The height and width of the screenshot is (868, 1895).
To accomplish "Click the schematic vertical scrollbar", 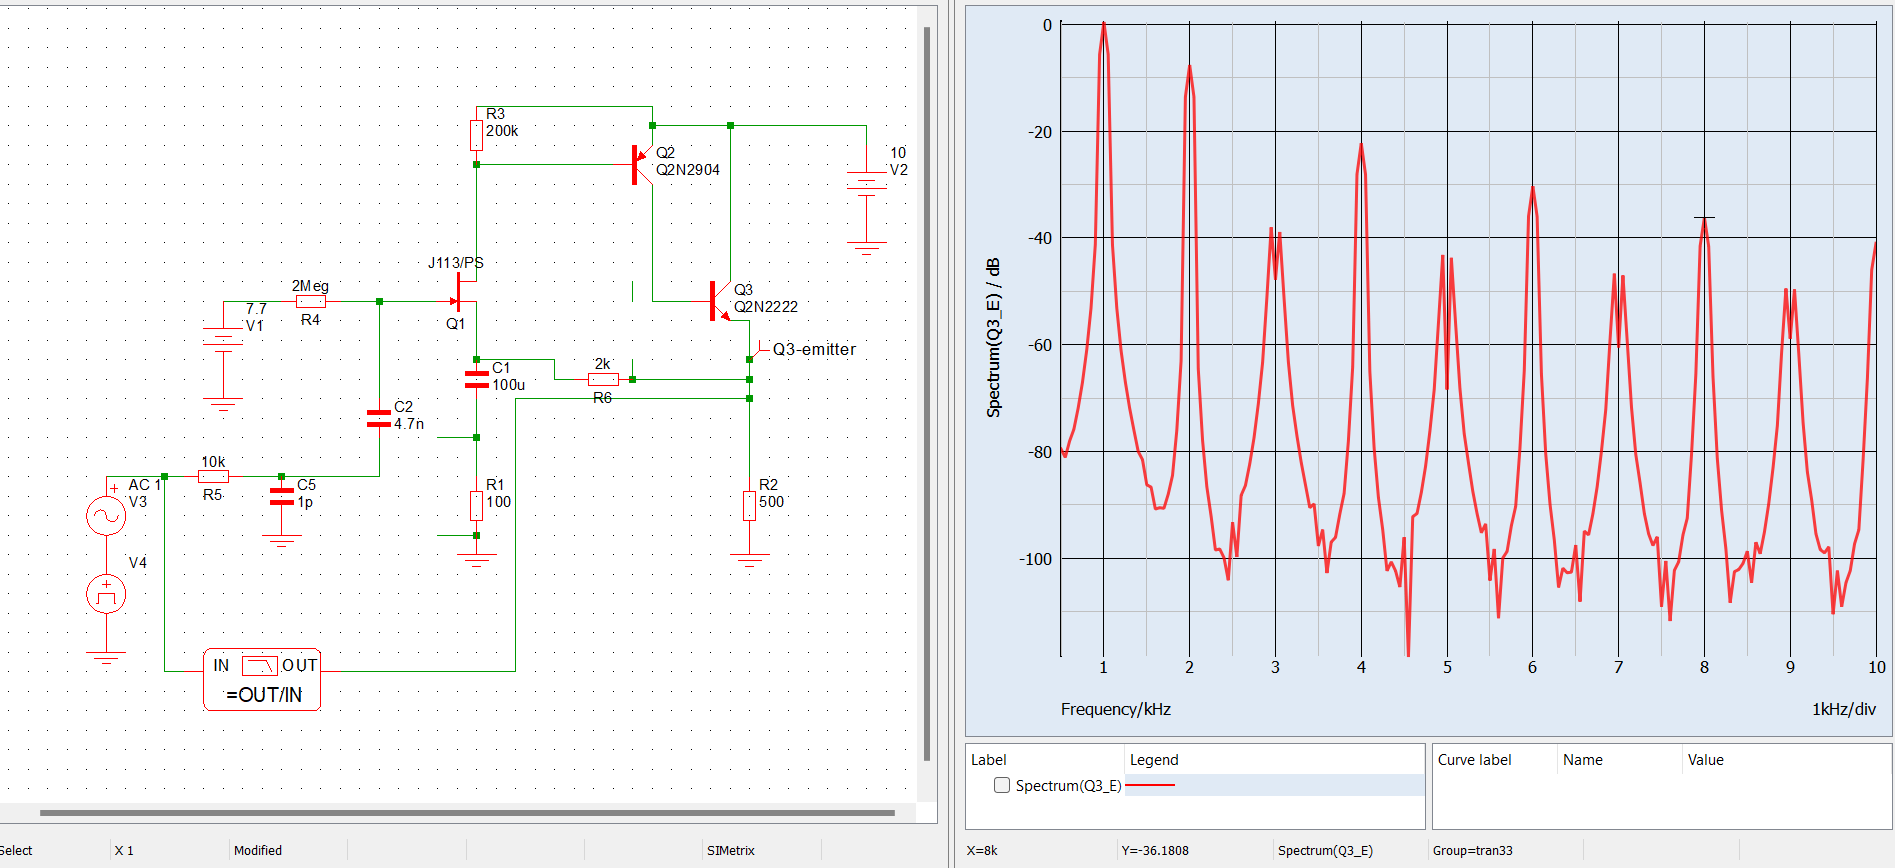I will (927, 394).
